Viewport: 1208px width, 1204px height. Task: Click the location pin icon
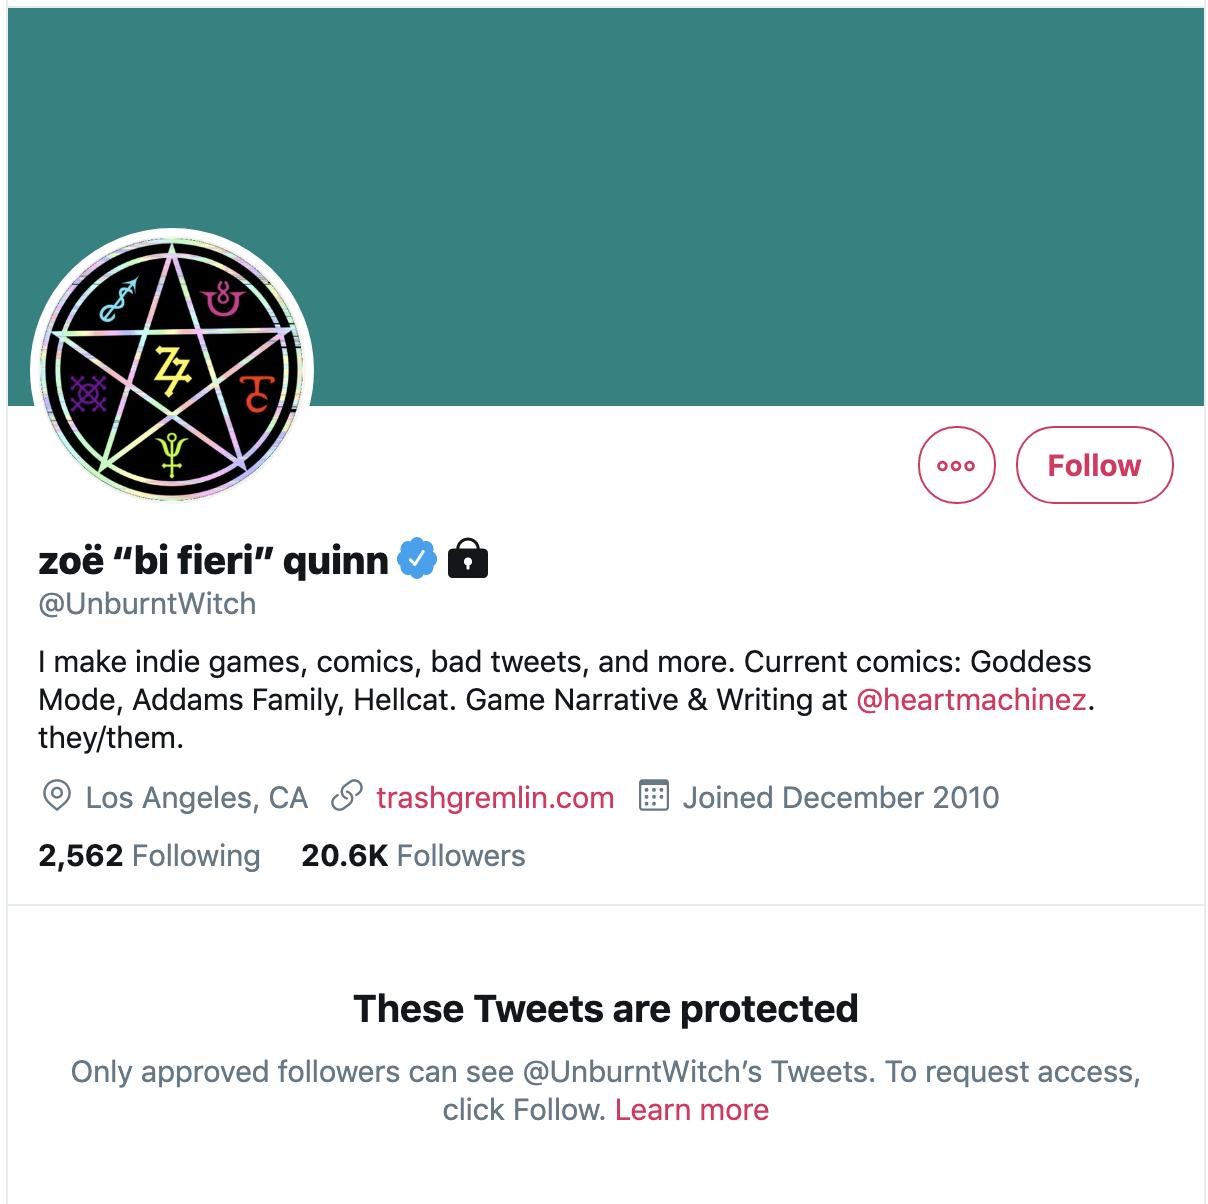point(57,797)
